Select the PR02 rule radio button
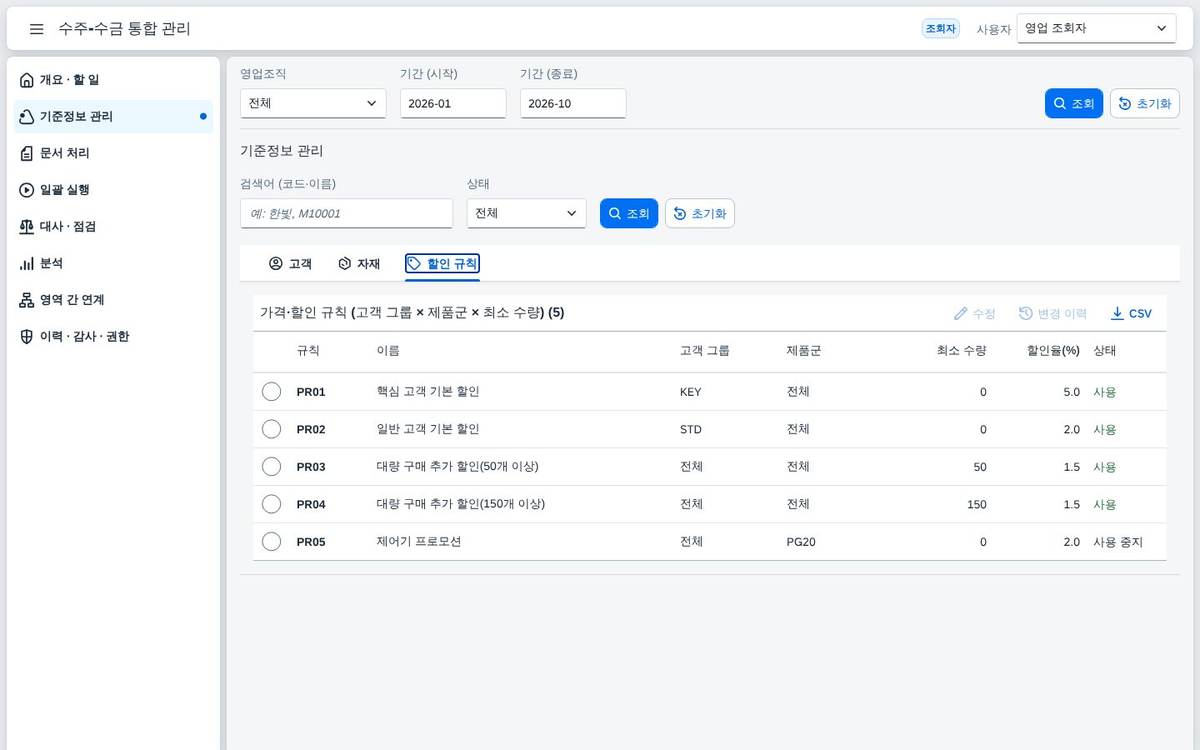The image size is (1200, 750). pyautogui.click(x=271, y=429)
